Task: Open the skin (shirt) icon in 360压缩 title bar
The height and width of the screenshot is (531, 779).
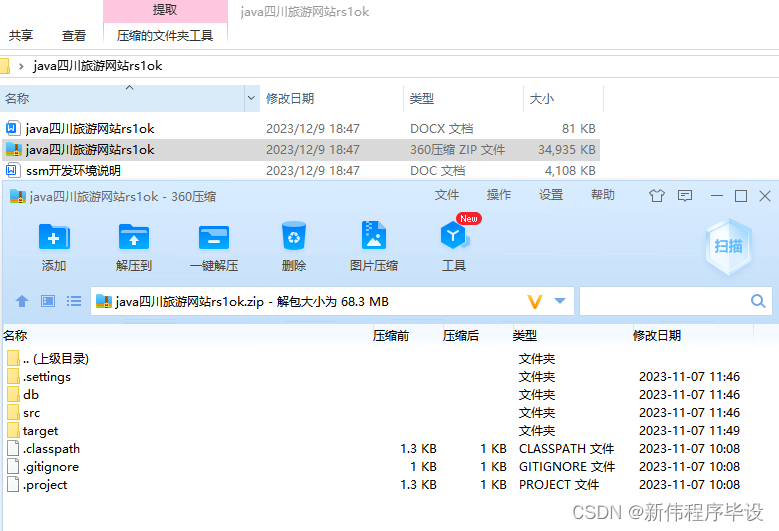Action: pyautogui.click(x=657, y=196)
